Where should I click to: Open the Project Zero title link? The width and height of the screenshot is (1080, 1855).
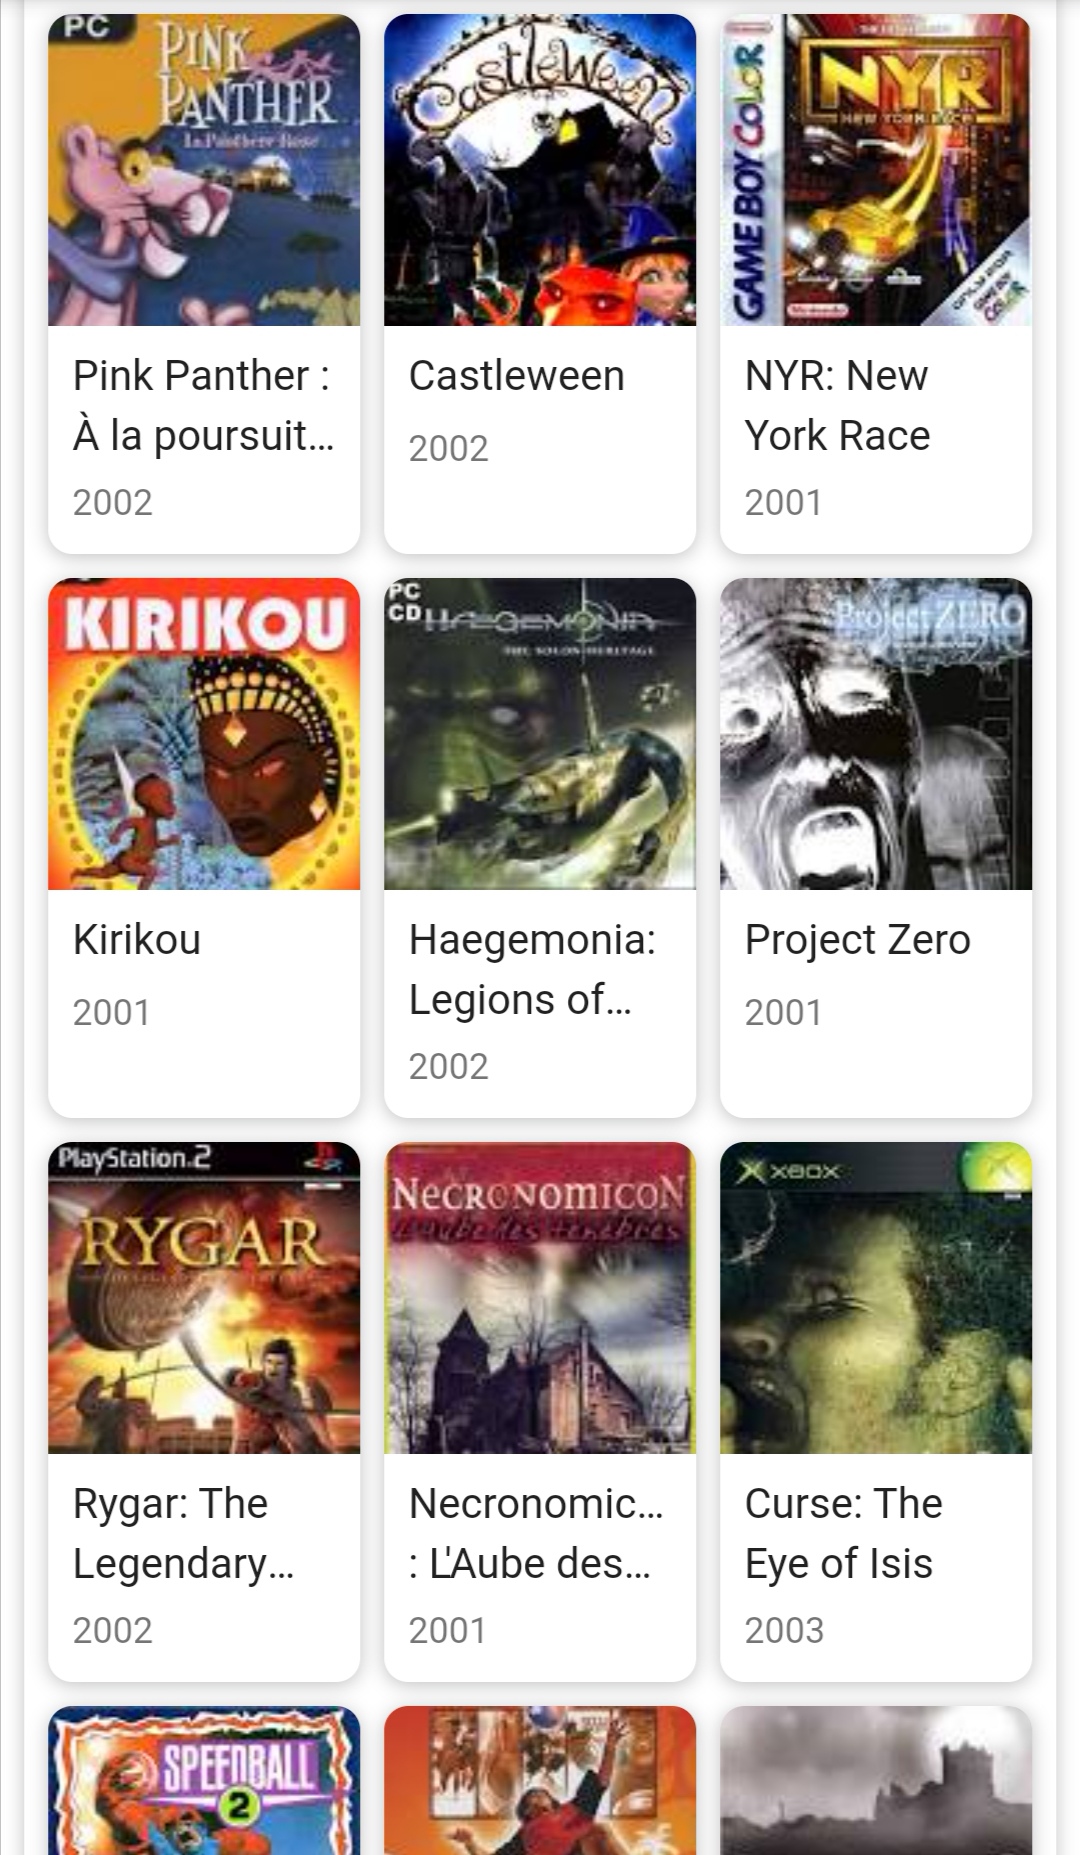[x=858, y=940]
